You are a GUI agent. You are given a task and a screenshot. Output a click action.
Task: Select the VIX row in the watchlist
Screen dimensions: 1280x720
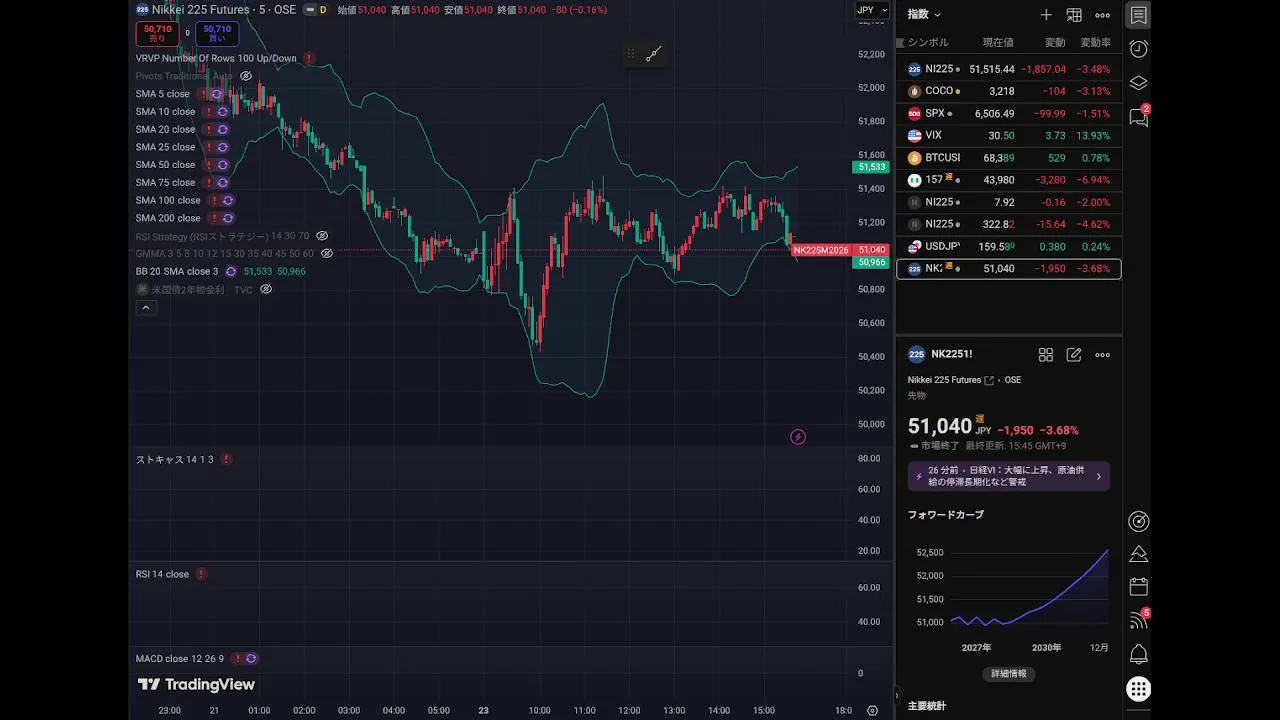[x=1008, y=136]
